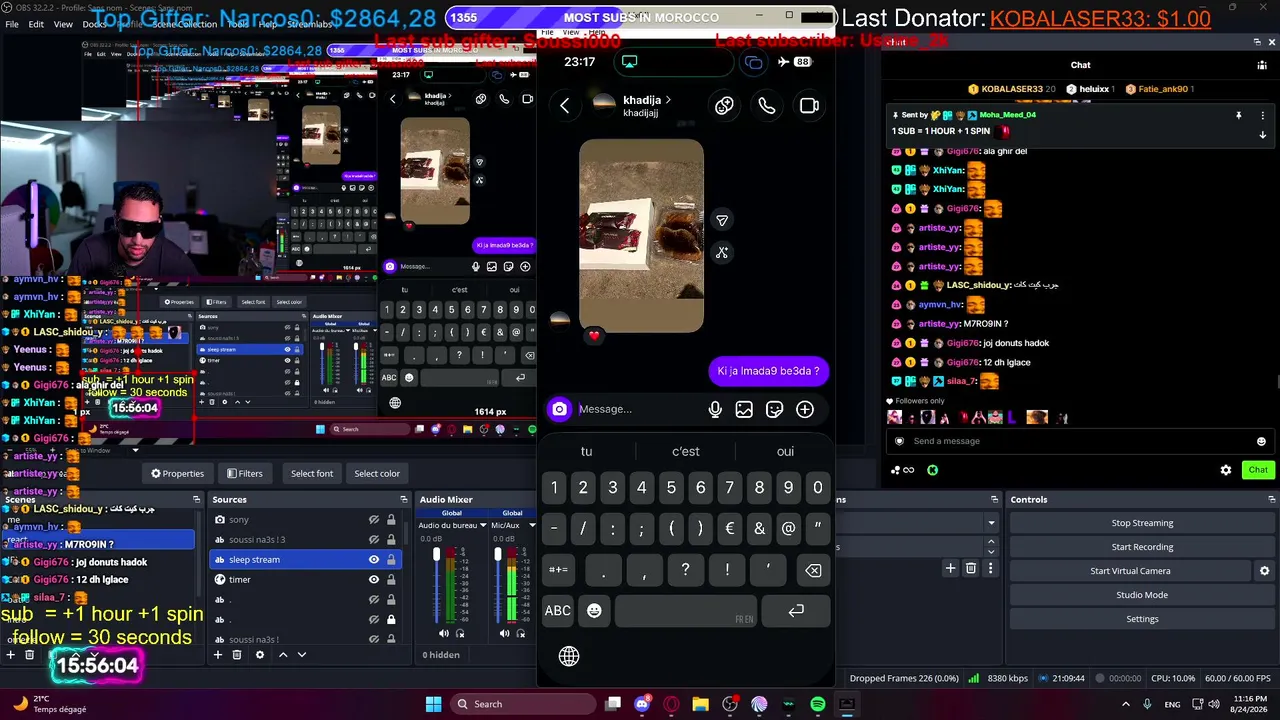Open the khadija profile chevron

[668, 100]
